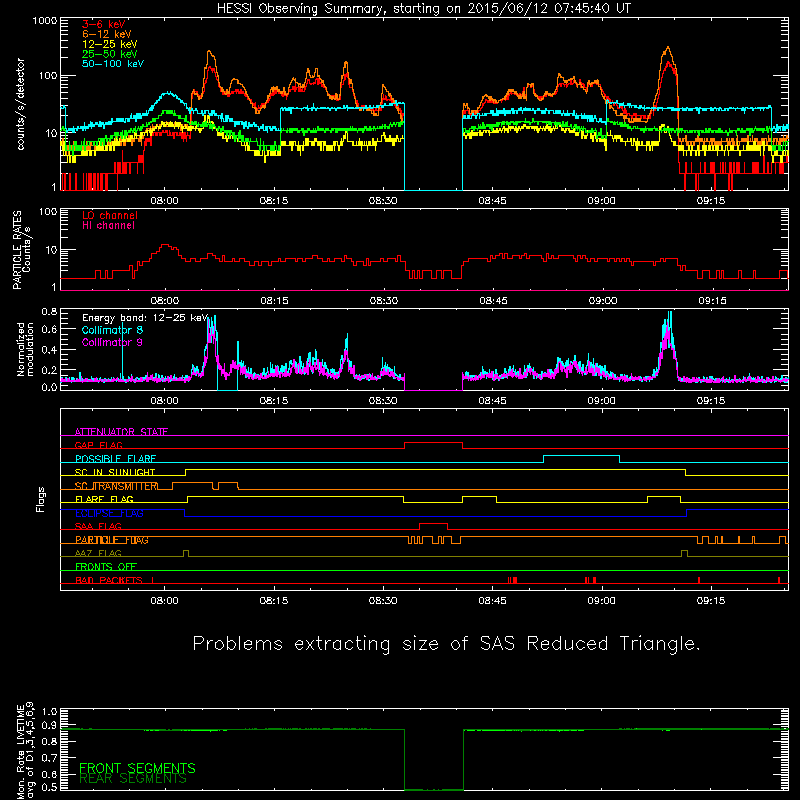This screenshot has height=800, width=800.
Task: Click the 09:15 tick label under flags panel
Action: (x=711, y=601)
